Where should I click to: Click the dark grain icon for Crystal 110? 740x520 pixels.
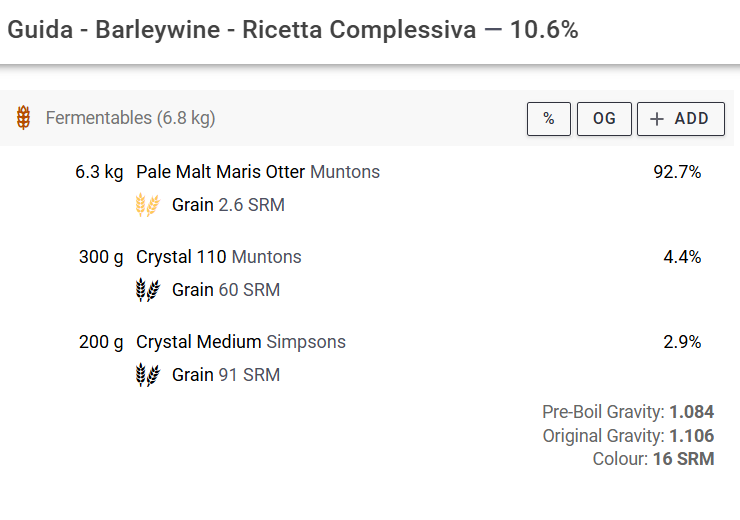coord(147,290)
